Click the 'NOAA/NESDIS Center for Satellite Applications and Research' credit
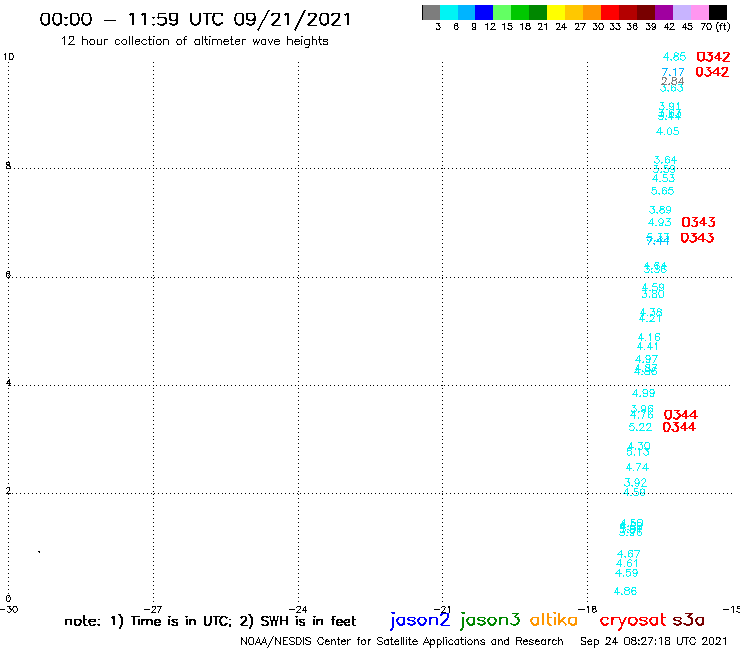 [402, 642]
